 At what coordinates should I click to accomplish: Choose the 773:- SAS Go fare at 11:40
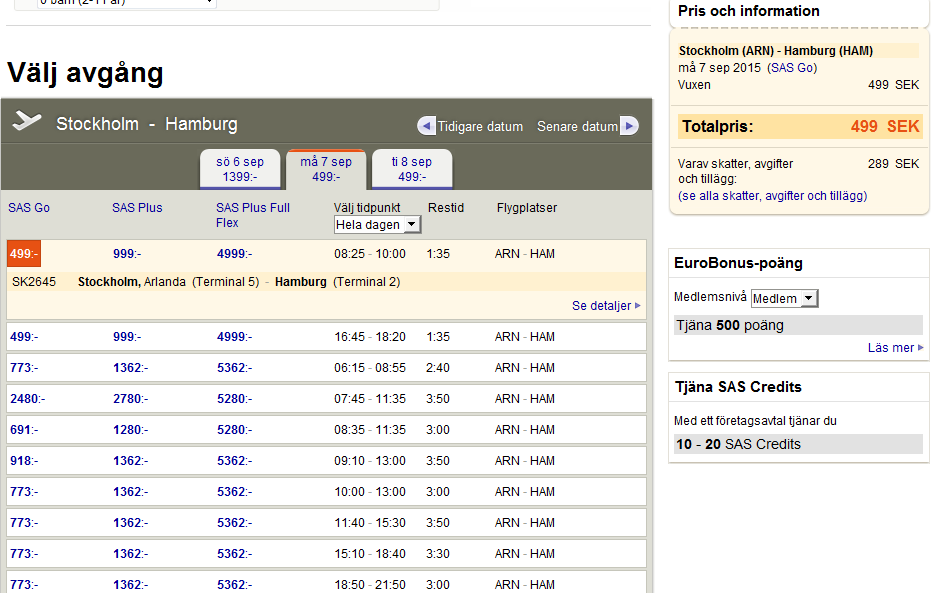pyautogui.click(x=24, y=523)
